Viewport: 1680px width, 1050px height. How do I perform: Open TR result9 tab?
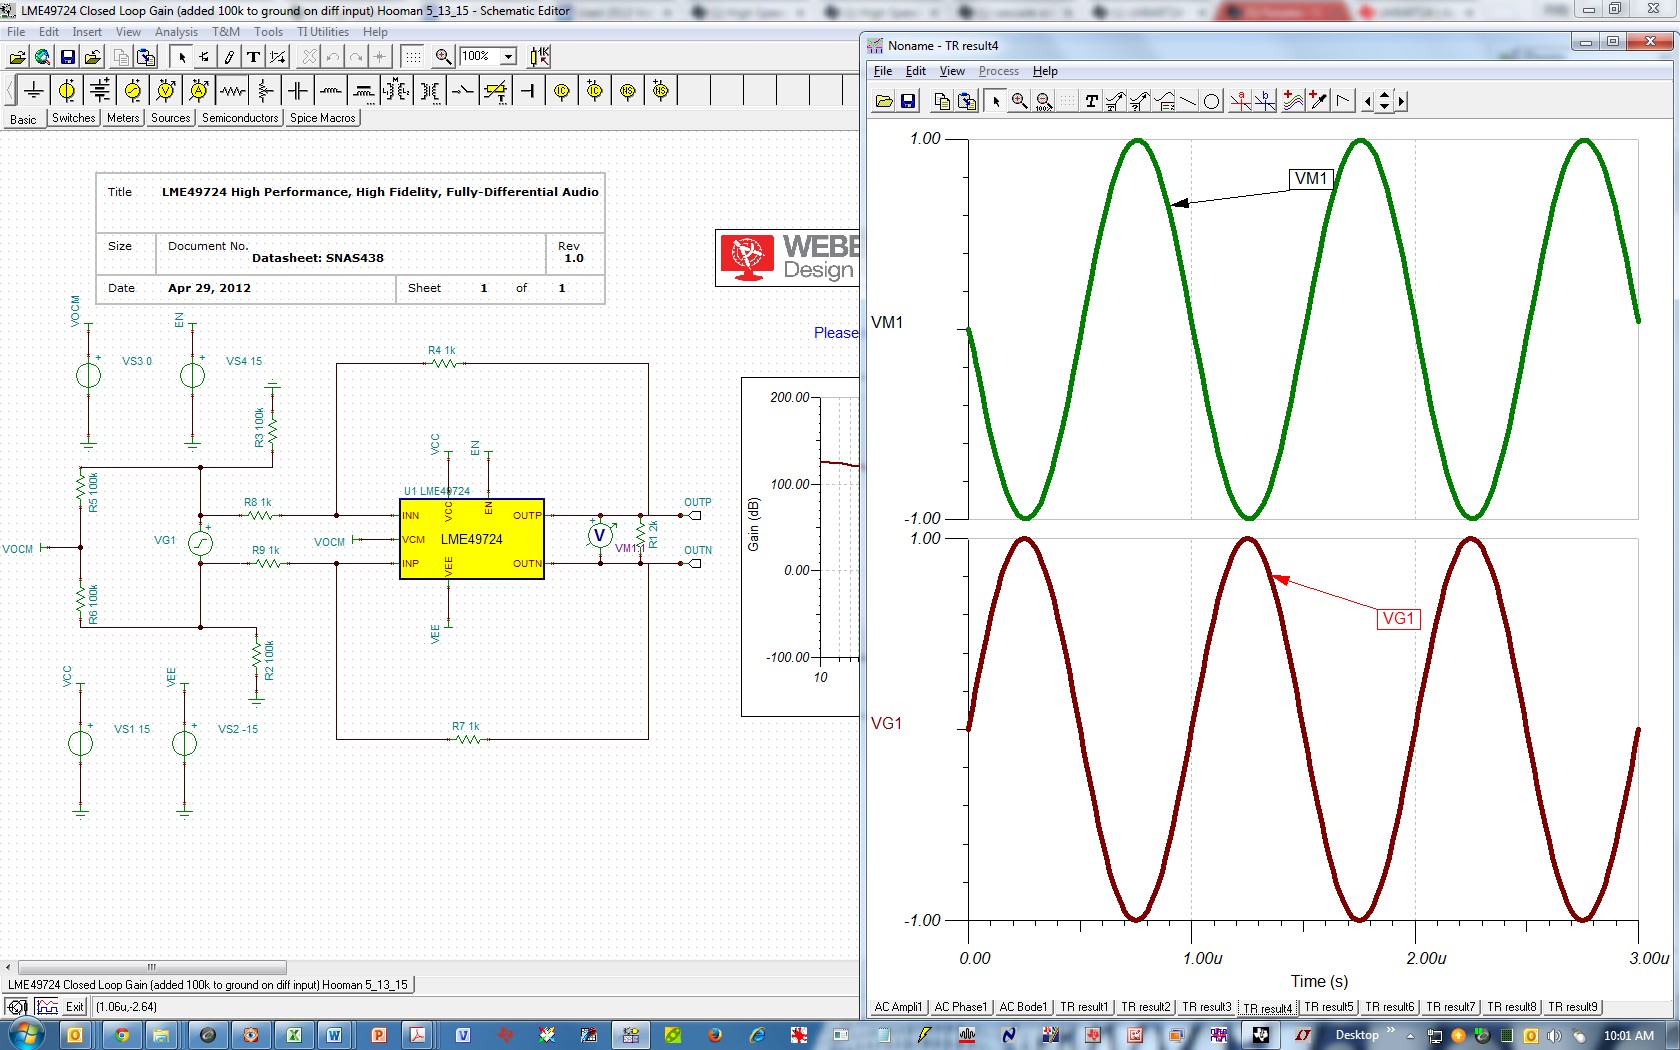click(1573, 1007)
